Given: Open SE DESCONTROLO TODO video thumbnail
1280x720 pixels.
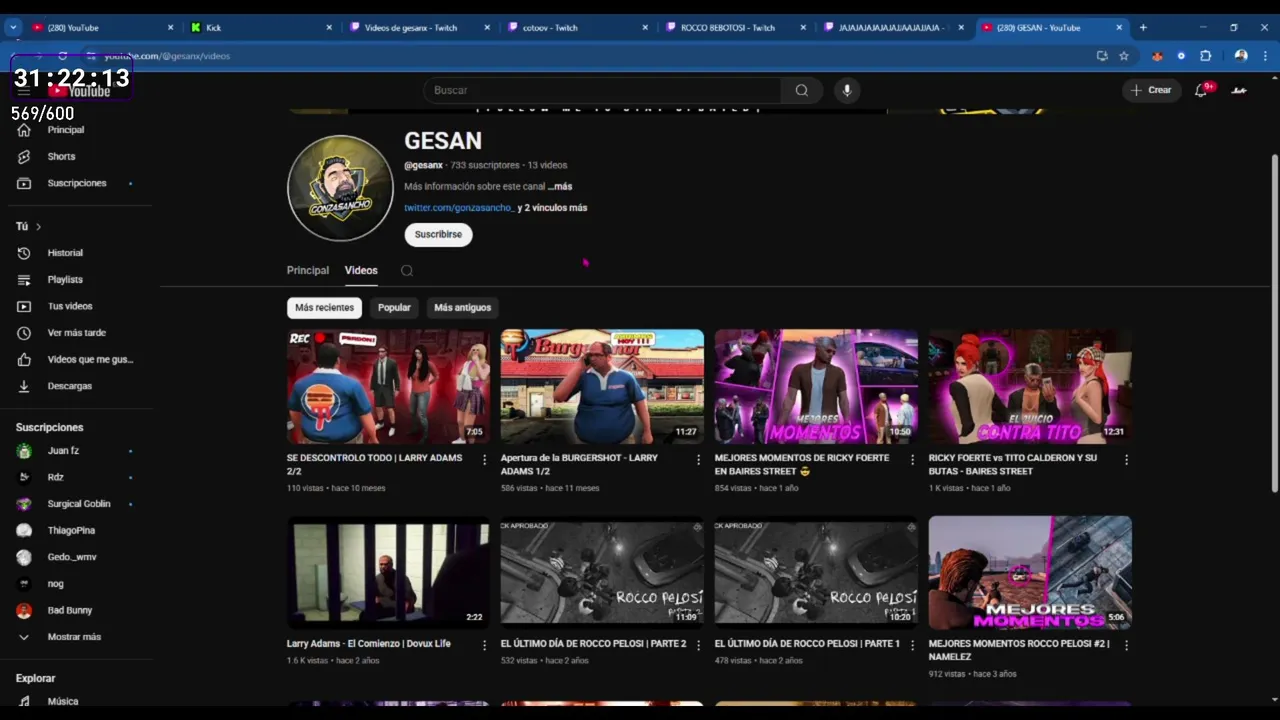Looking at the screenshot, I should 389,387.
